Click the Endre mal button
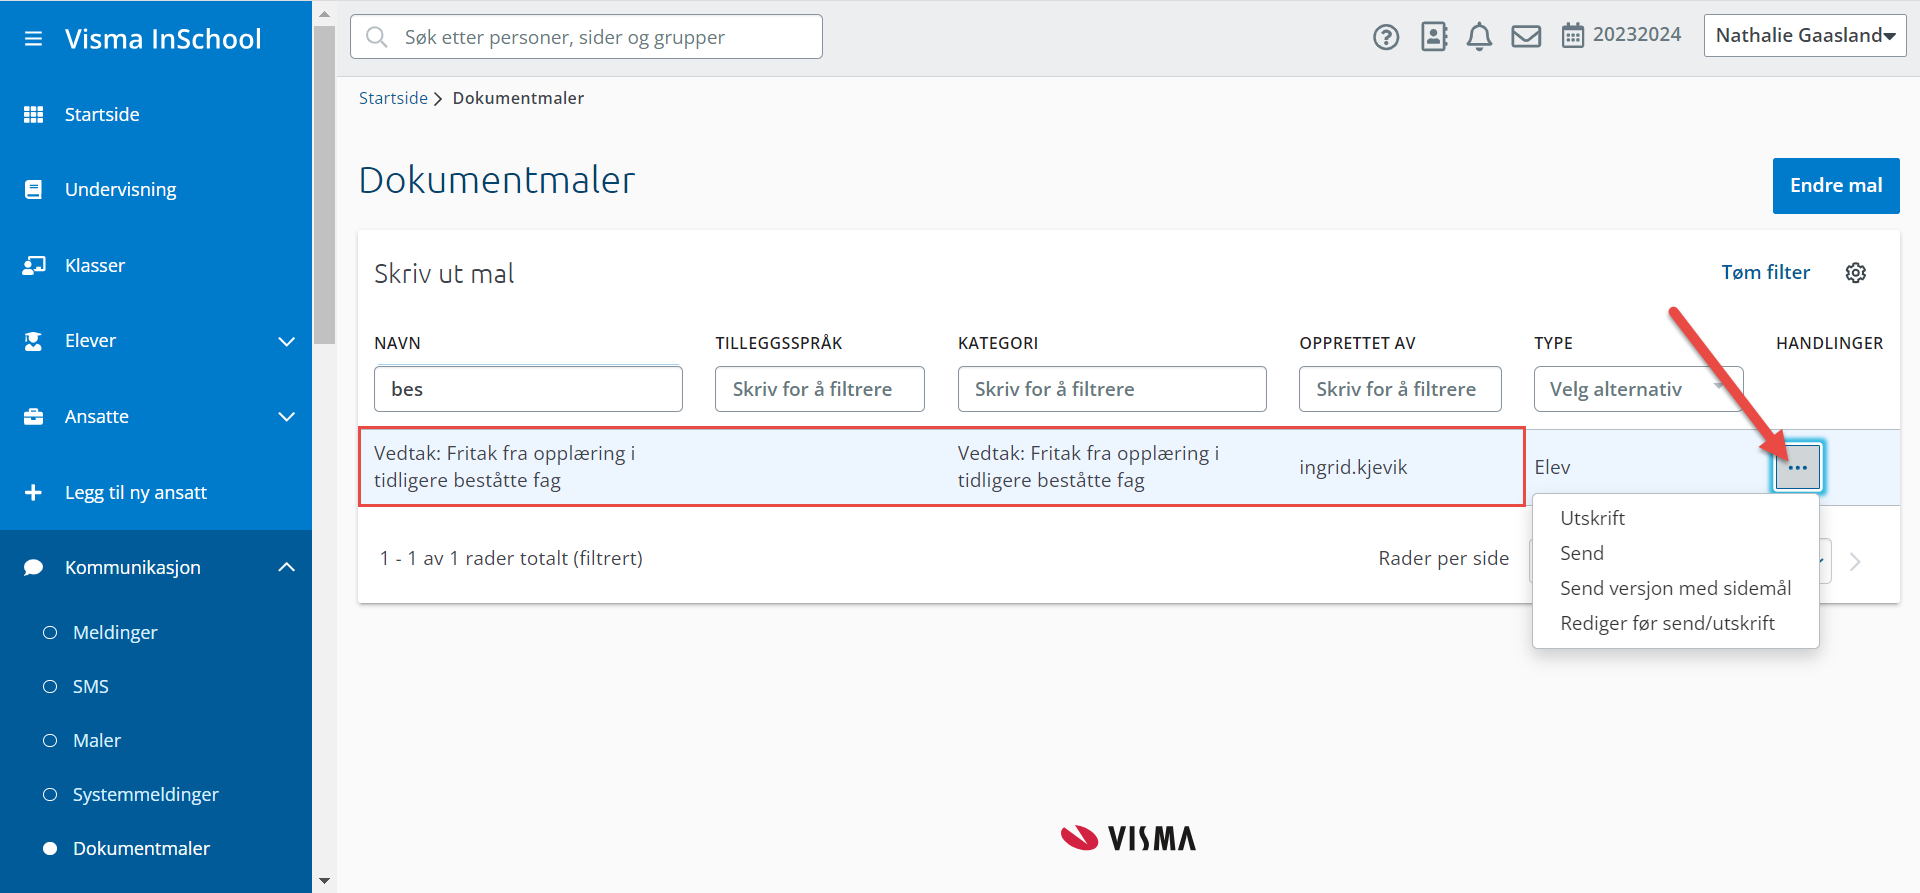 click(x=1836, y=186)
